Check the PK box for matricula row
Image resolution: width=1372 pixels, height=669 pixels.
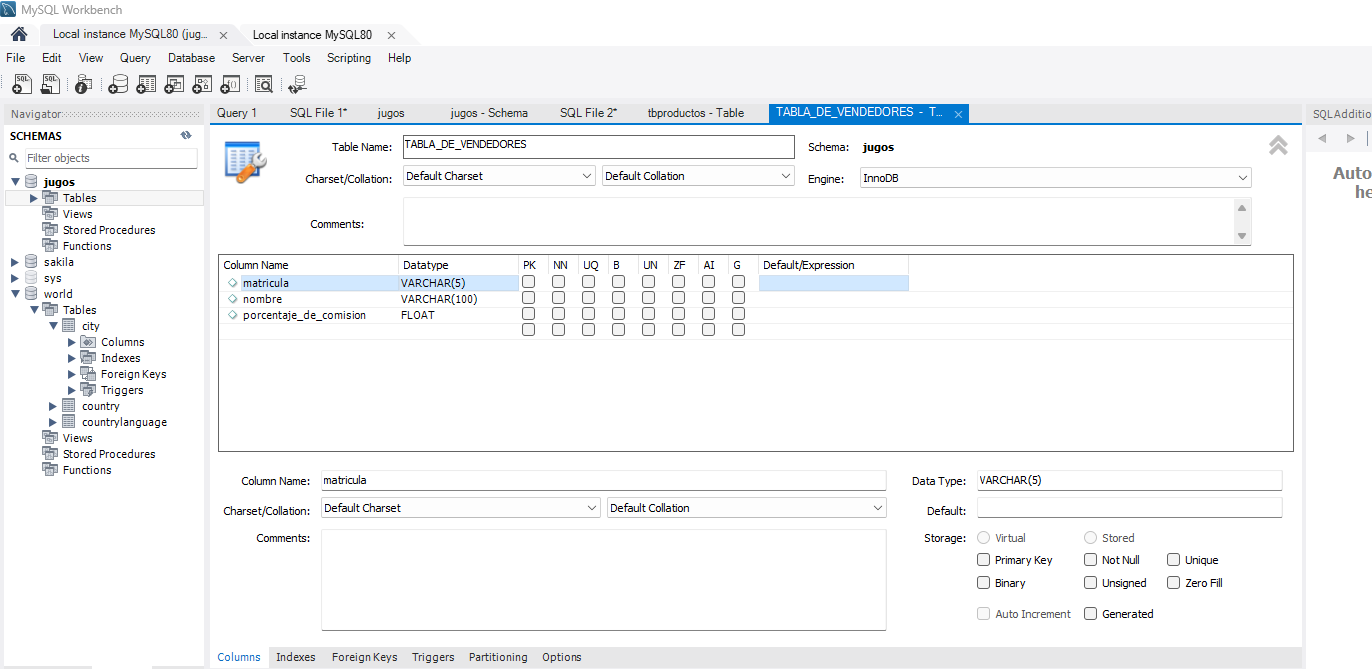point(528,282)
